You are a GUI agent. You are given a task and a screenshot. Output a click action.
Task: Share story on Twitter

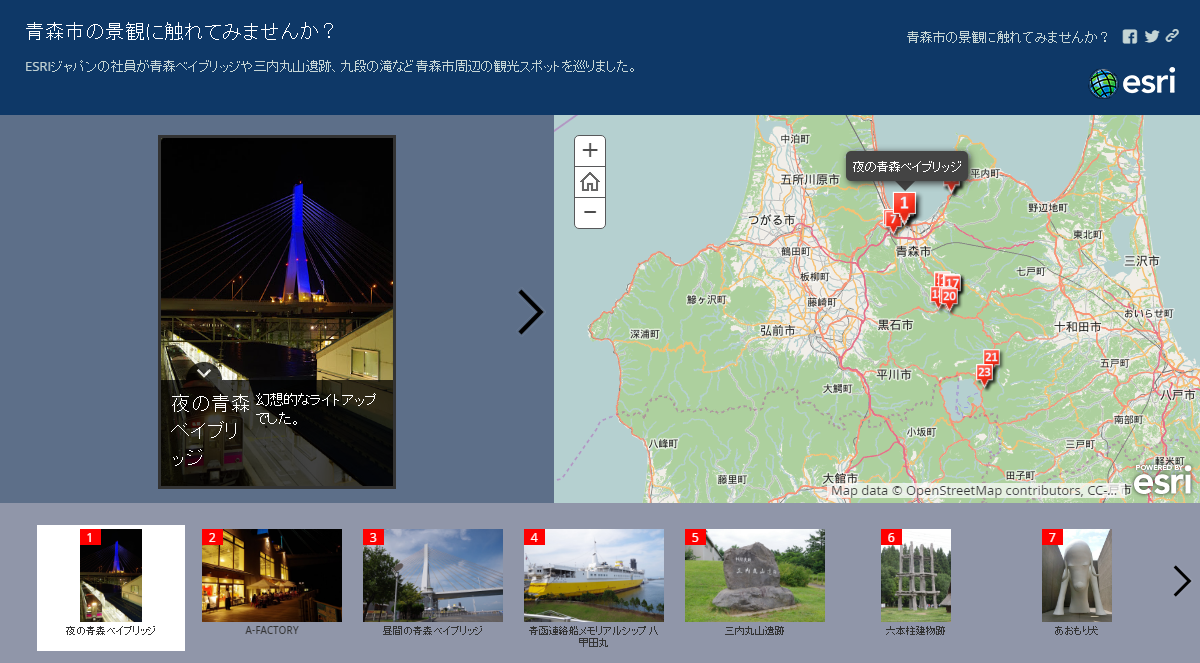[1152, 37]
